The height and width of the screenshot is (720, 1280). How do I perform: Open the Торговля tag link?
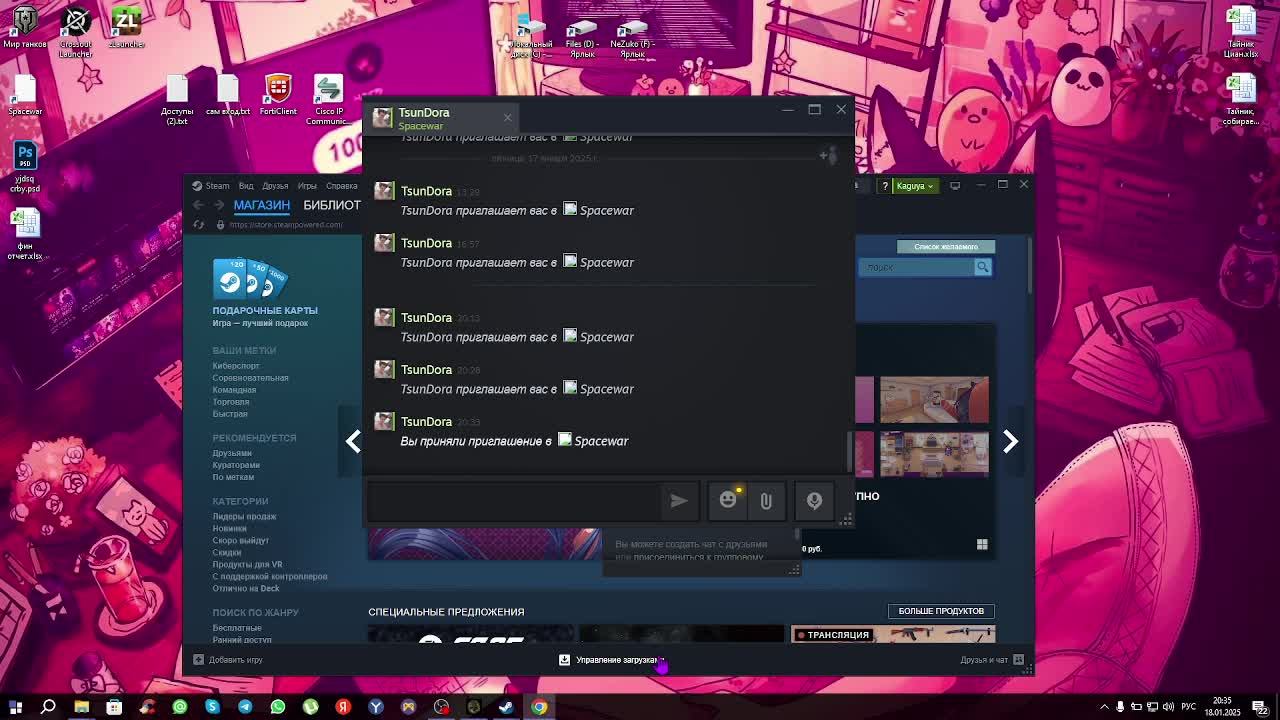point(231,402)
